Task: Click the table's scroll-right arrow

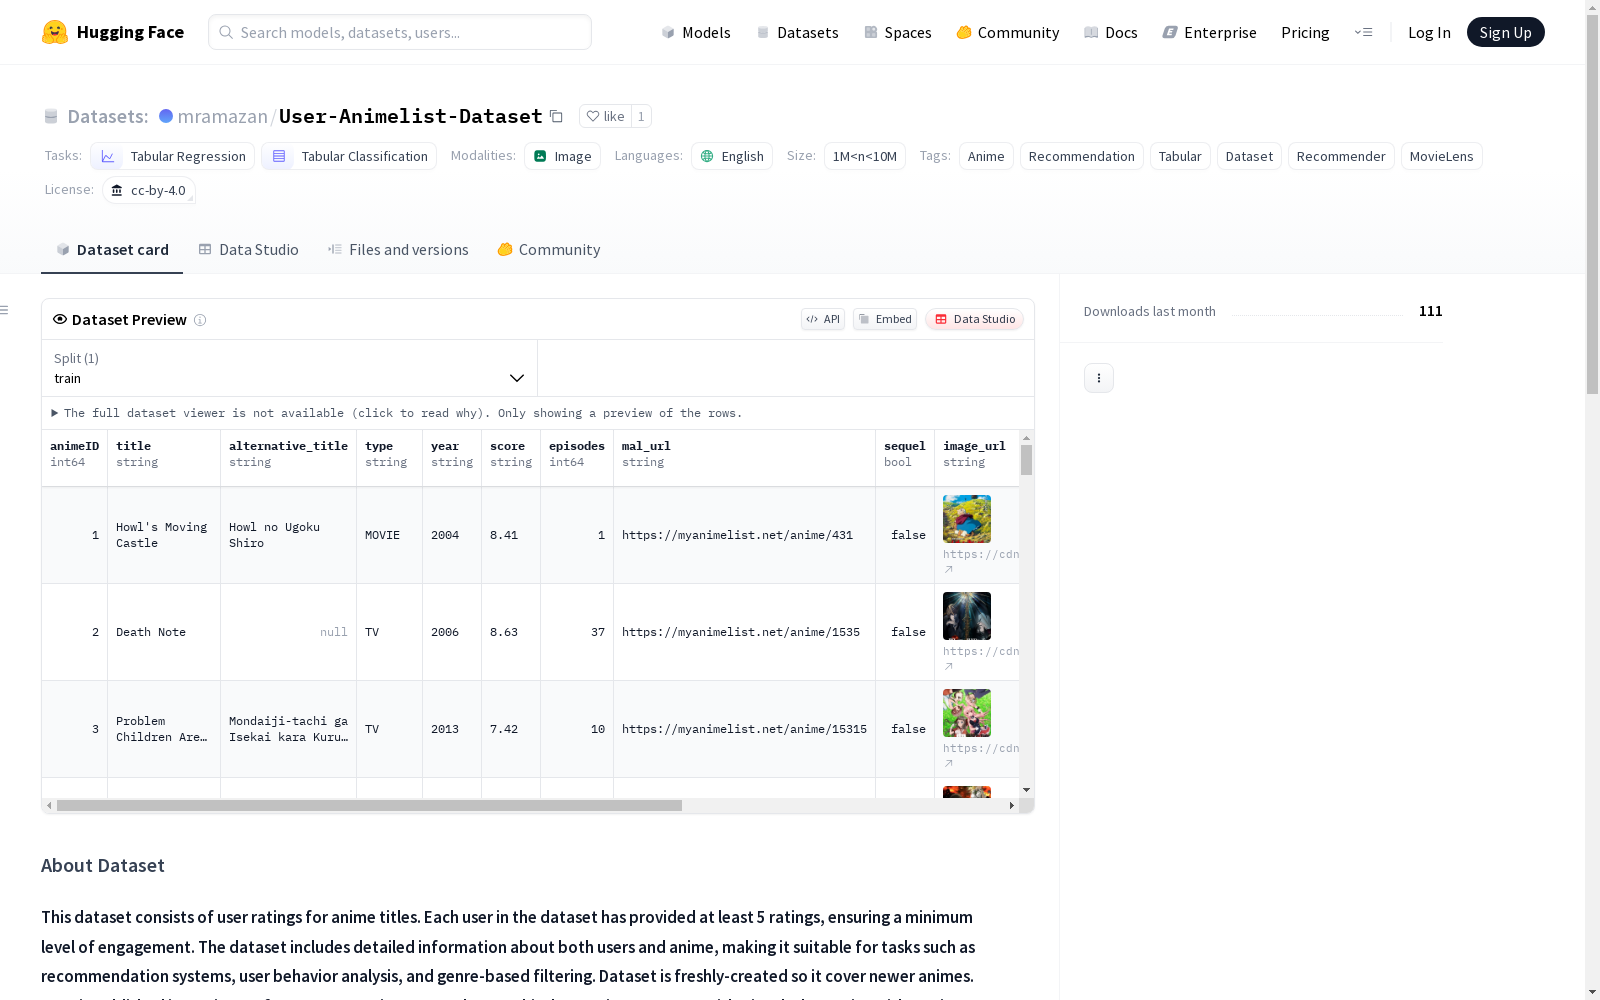Action: 1012,805
